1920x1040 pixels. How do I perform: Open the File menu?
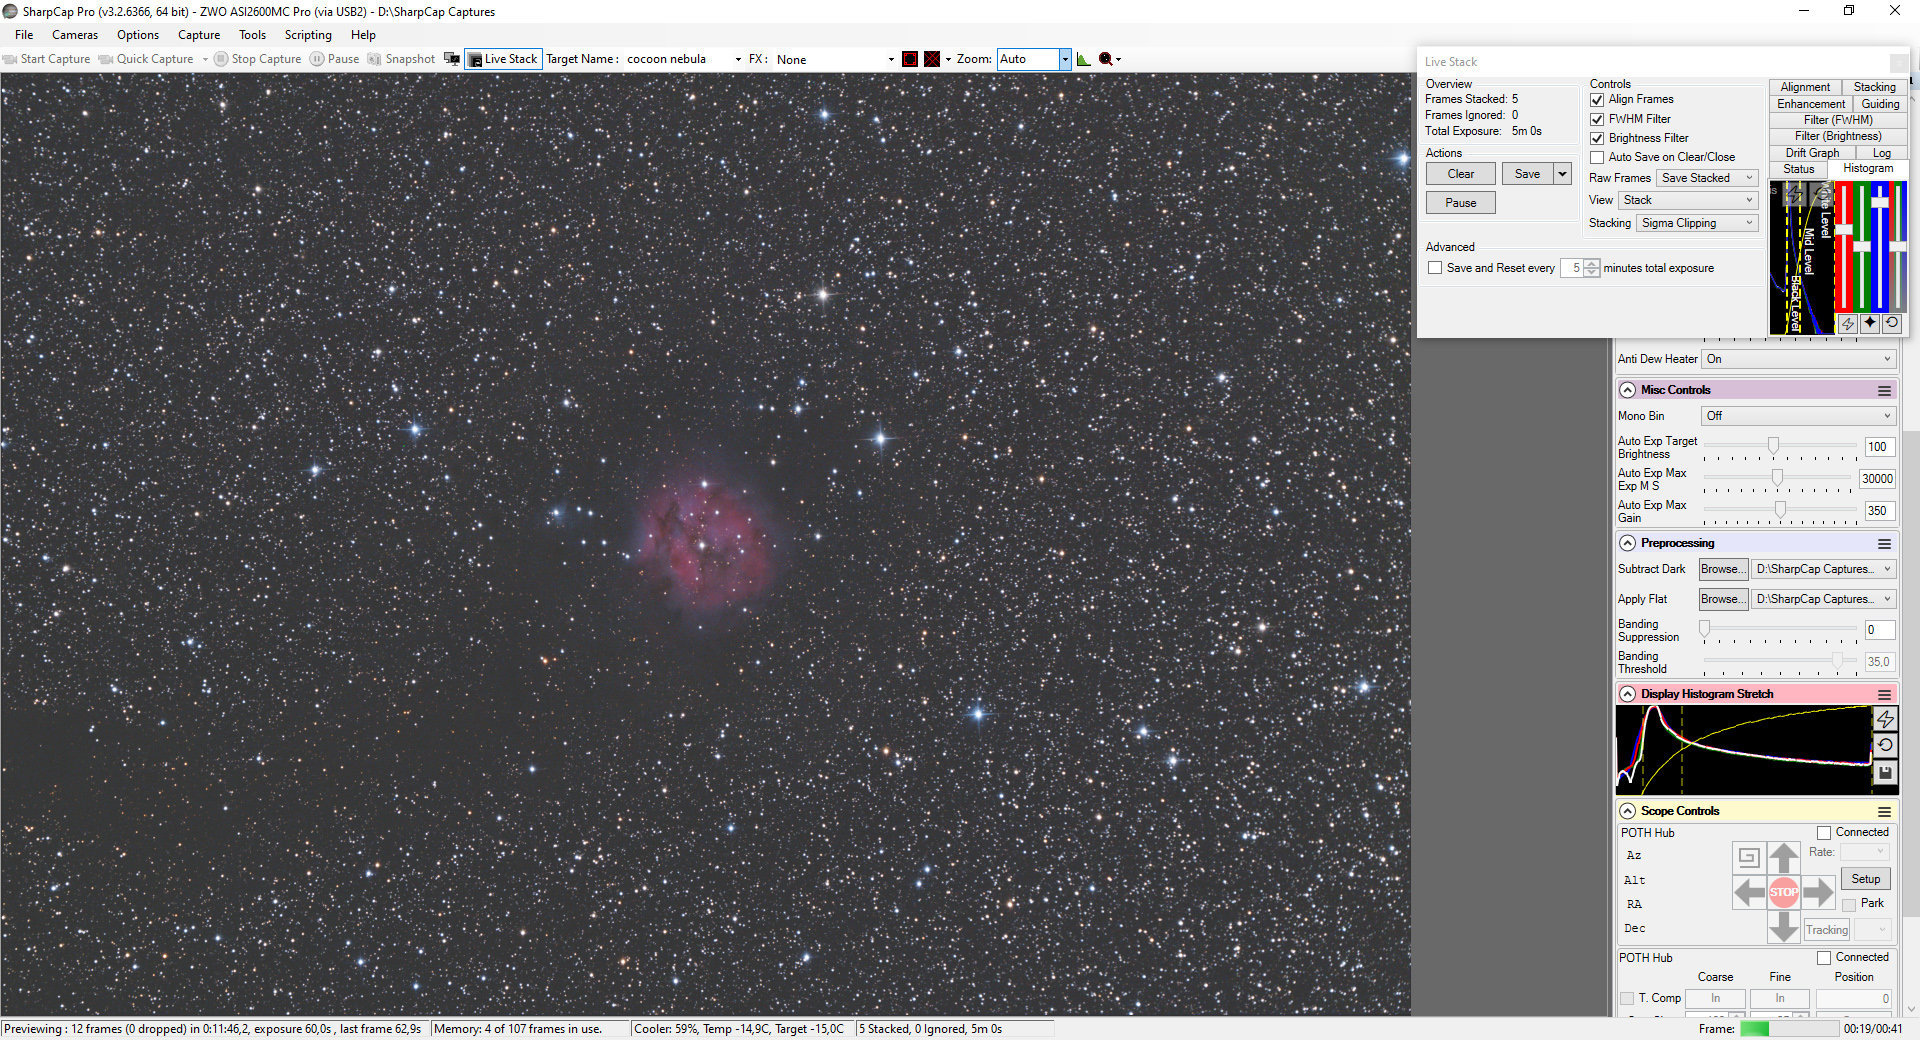click(x=24, y=35)
